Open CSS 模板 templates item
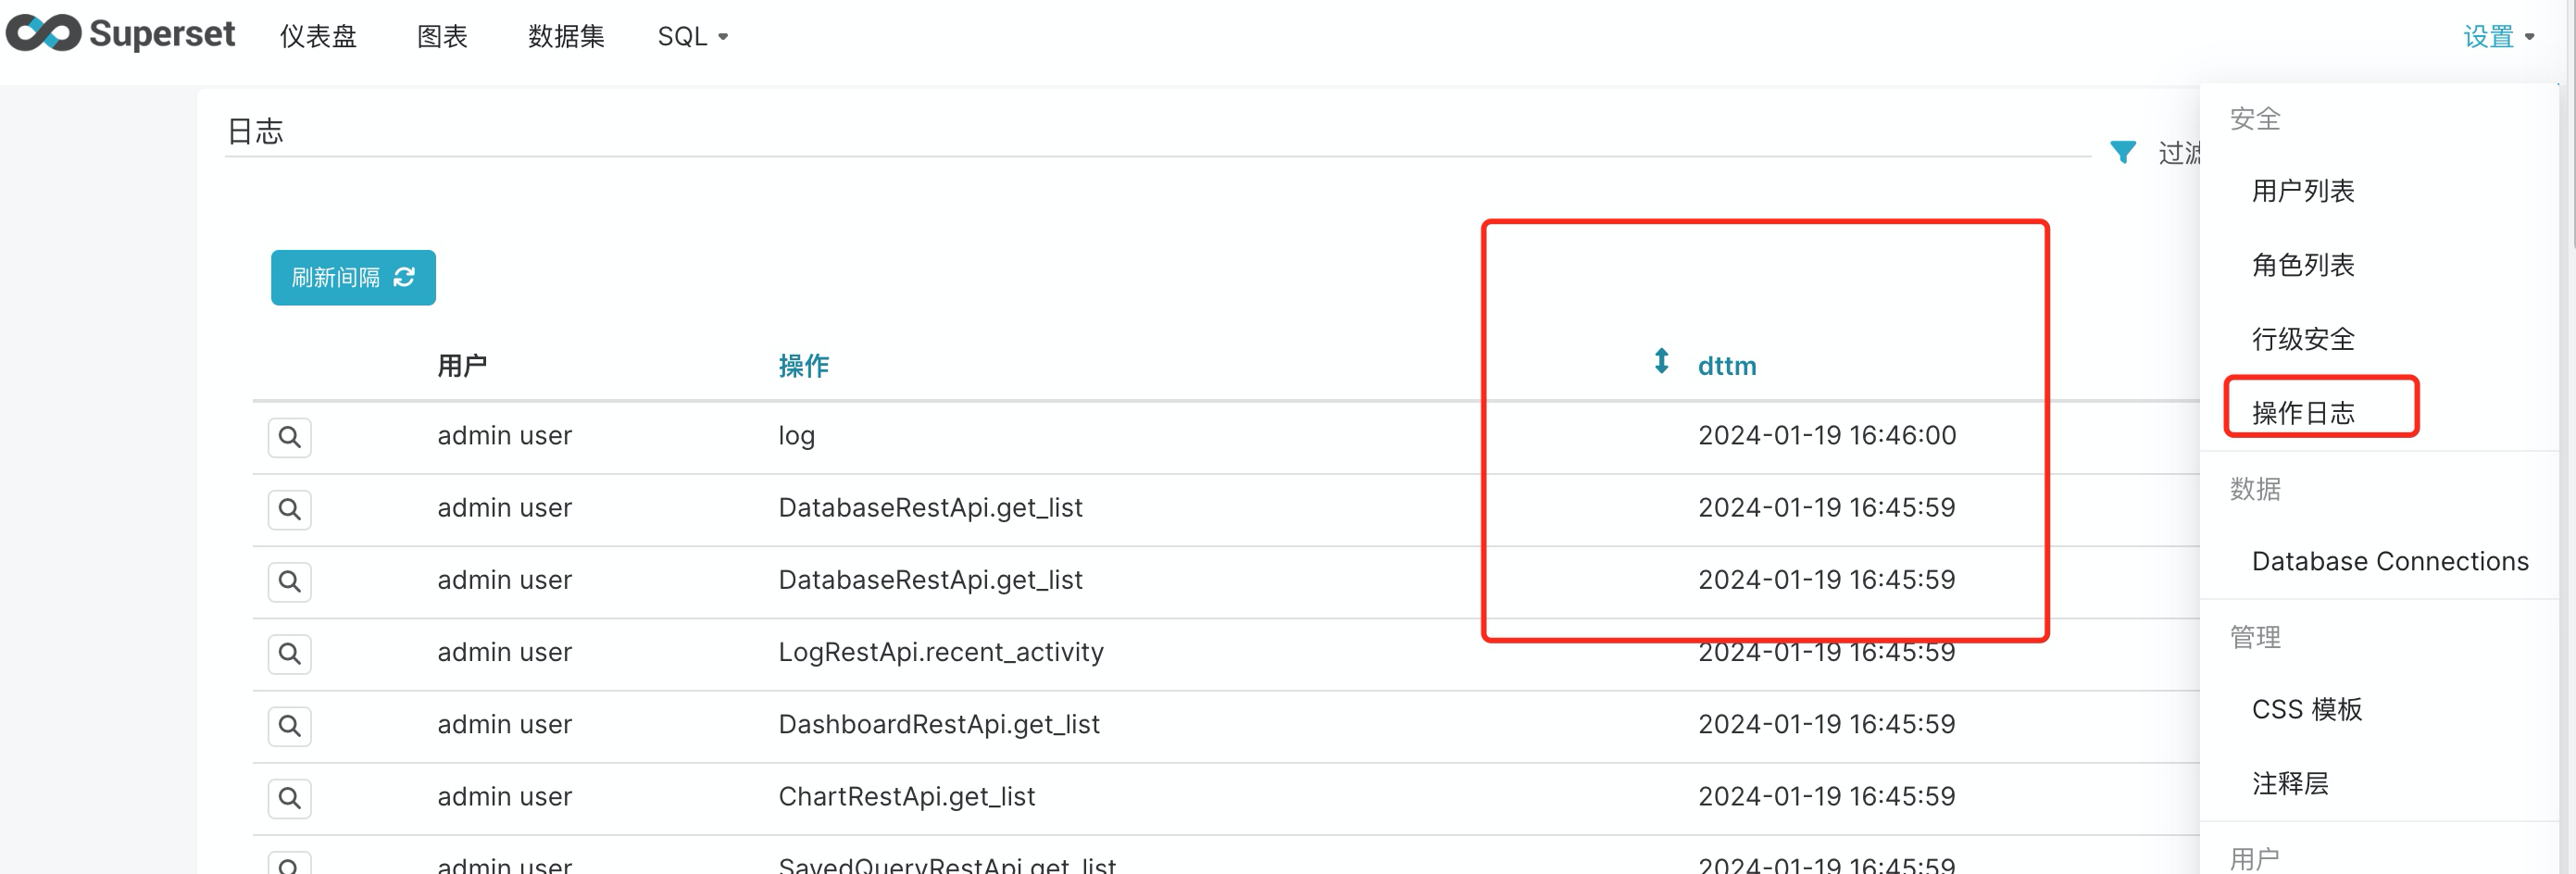This screenshot has height=874, width=2576. [2306, 709]
